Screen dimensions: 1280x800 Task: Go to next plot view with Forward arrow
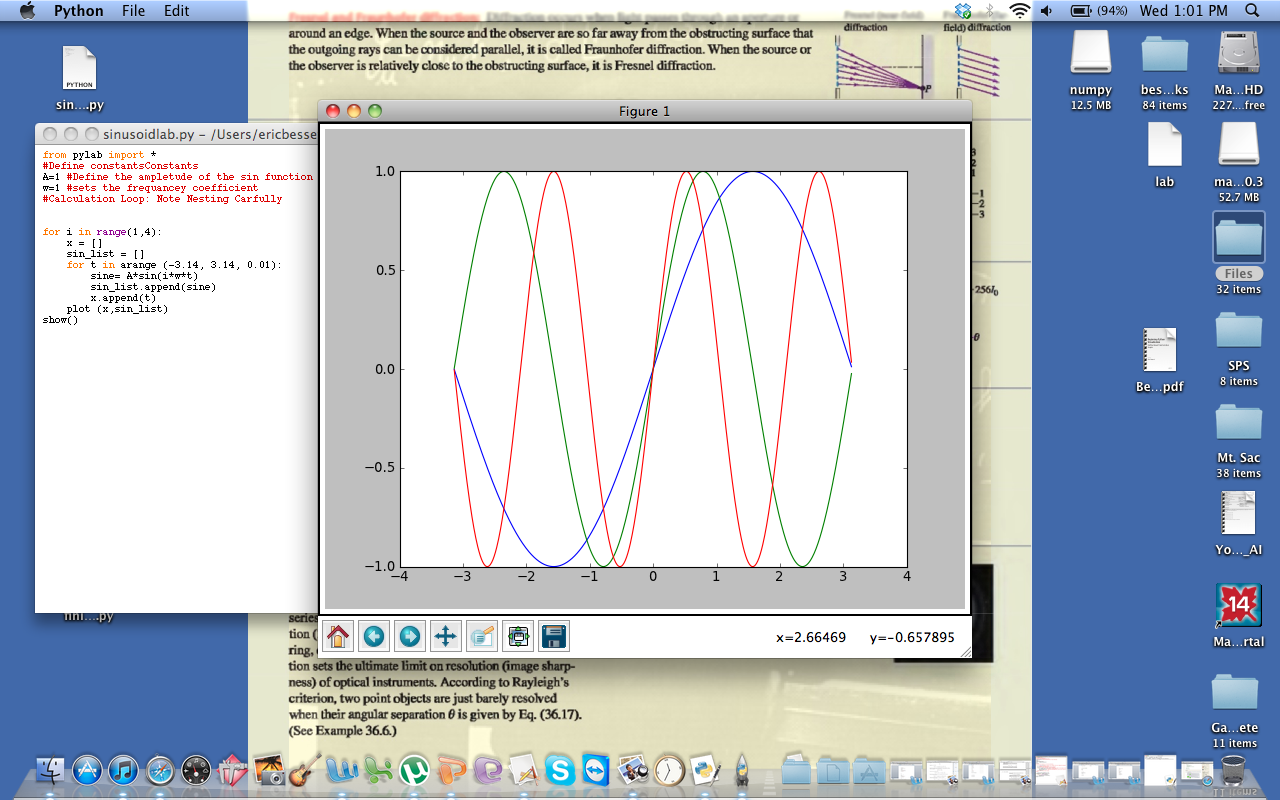pyautogui.click(x=409, y=636)
